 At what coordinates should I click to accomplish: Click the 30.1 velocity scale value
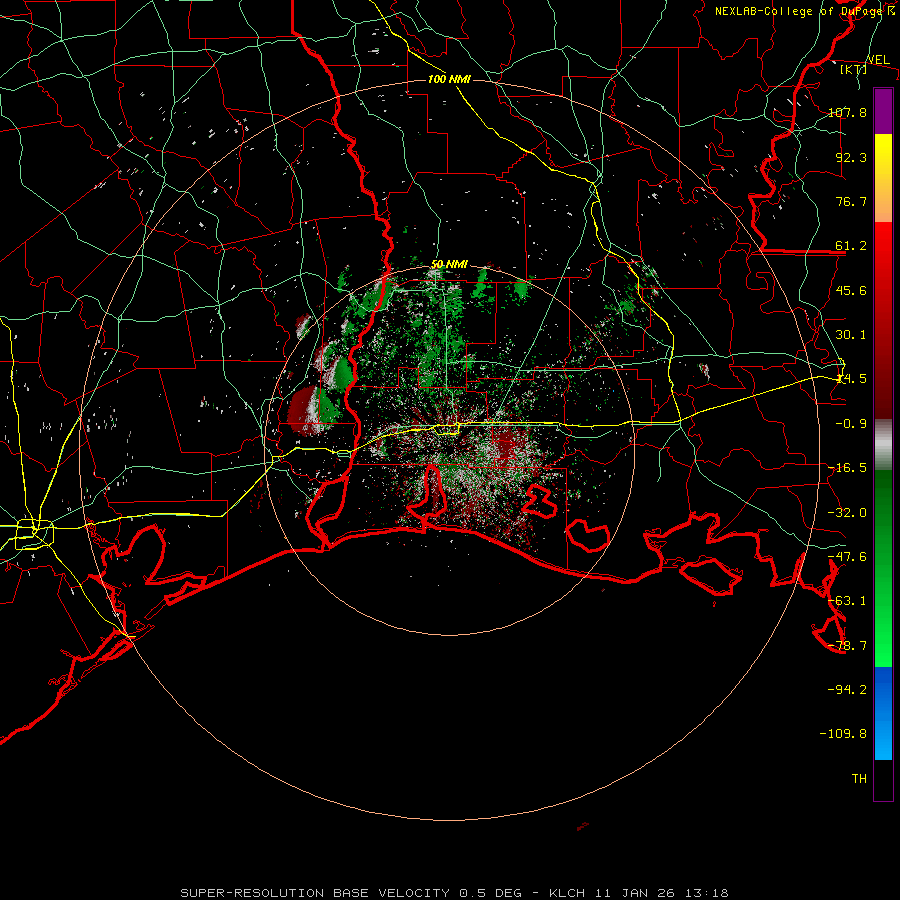[x=851, y=335]
